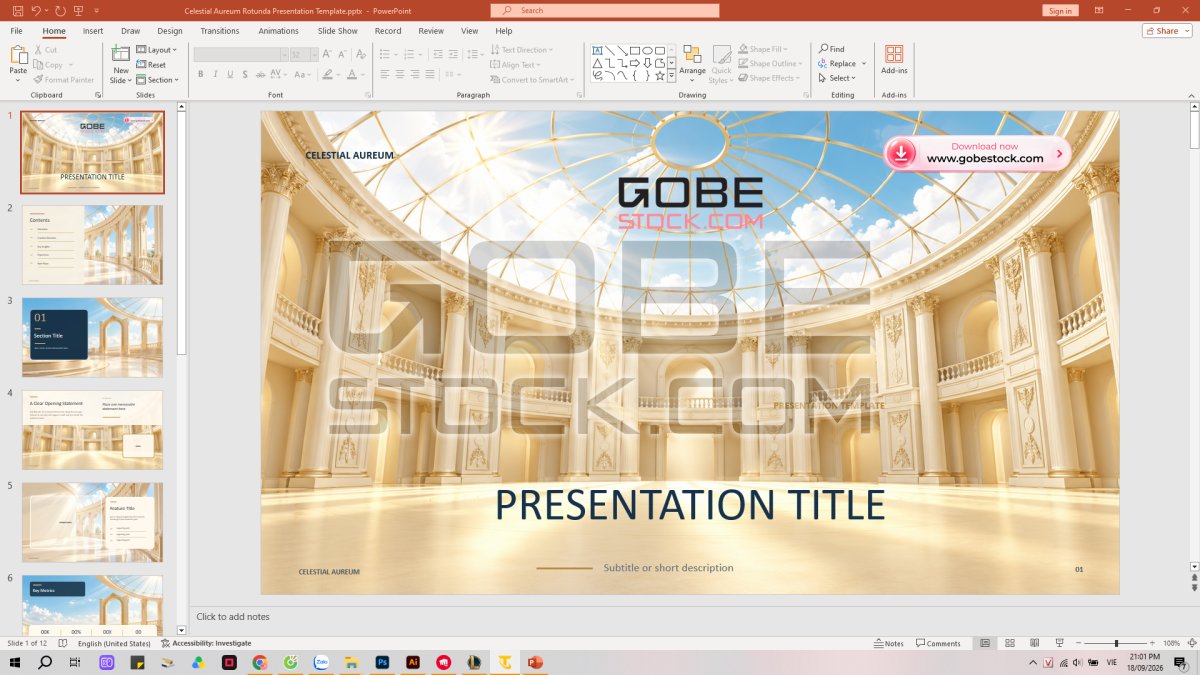Screen dimensions: 1200x675
Task: Open the Layout dropdown
Action: coord(156,50)
